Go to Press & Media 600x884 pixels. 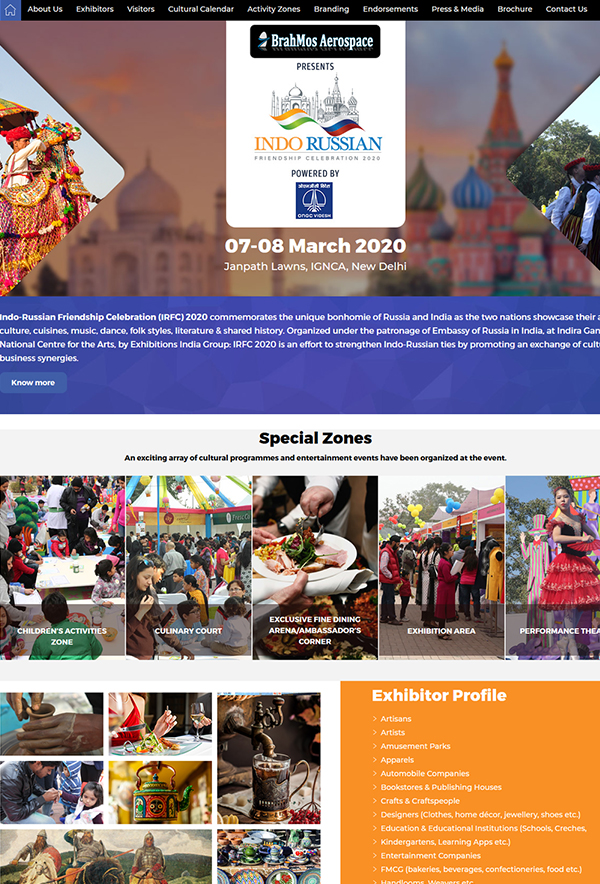[x=457, y=9]
